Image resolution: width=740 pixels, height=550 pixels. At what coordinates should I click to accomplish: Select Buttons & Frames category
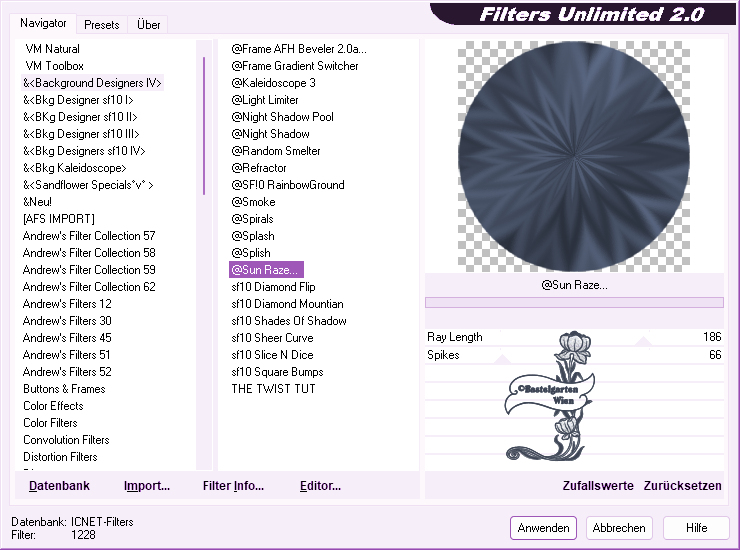(64, 389)
